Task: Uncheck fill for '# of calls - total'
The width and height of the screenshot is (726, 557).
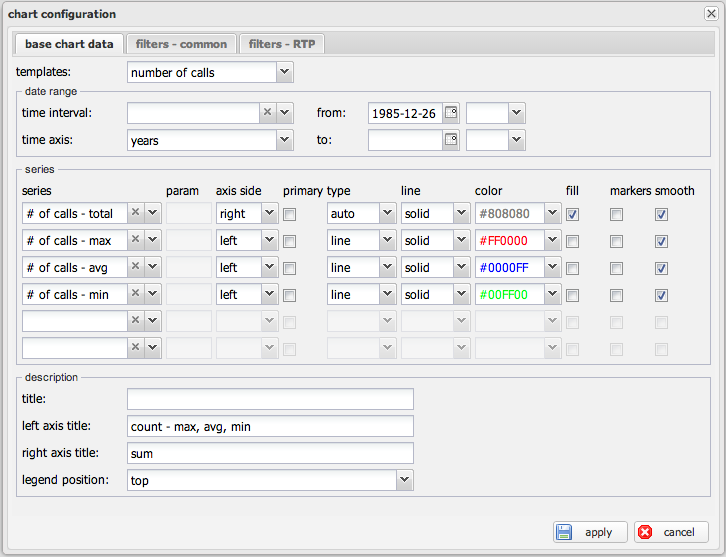Action: 573,214
